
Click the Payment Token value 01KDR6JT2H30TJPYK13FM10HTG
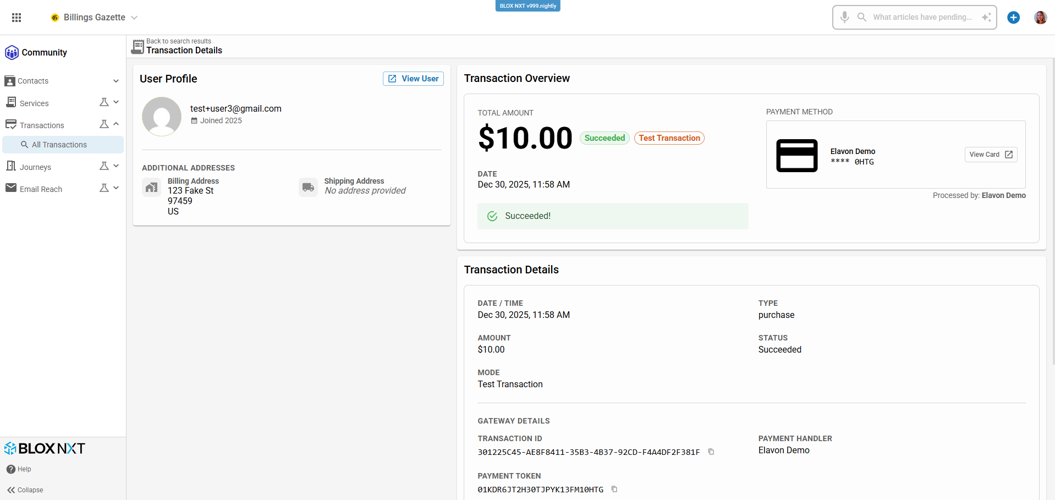point(540,490)
